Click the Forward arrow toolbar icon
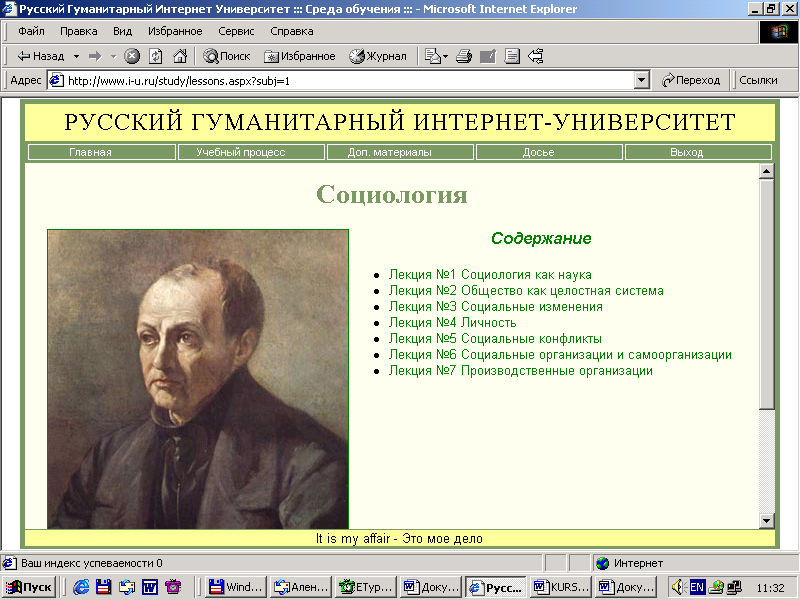The width and height of the screenshot is (800, 600). click(95, 56)
